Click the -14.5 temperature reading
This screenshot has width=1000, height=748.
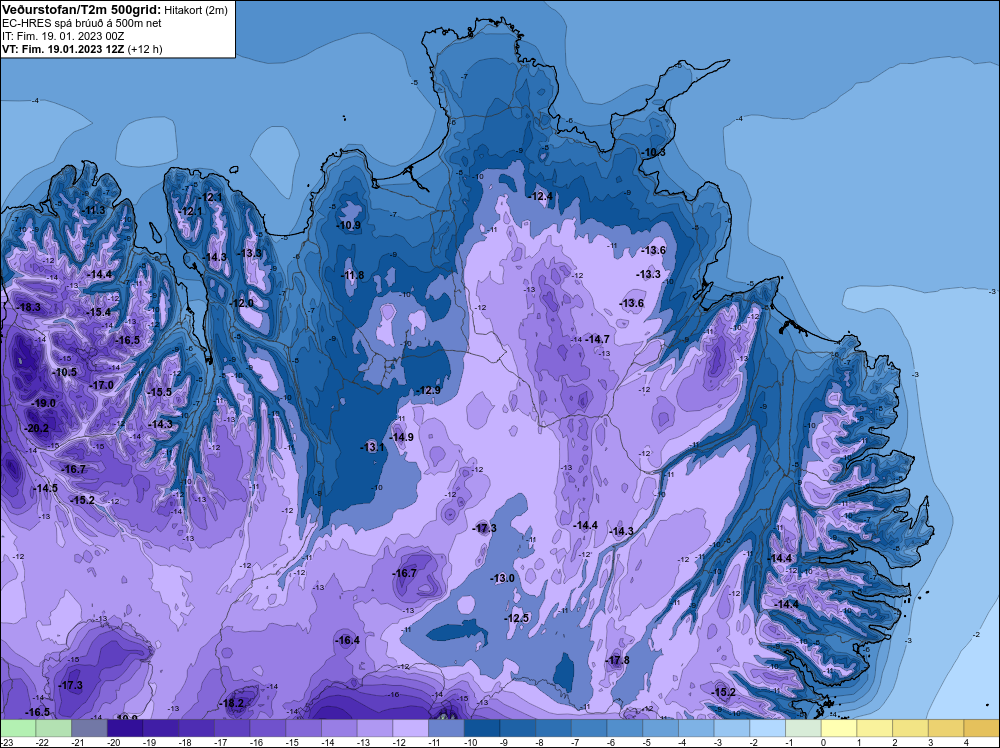pyautogui.click(x=45, y=488)
